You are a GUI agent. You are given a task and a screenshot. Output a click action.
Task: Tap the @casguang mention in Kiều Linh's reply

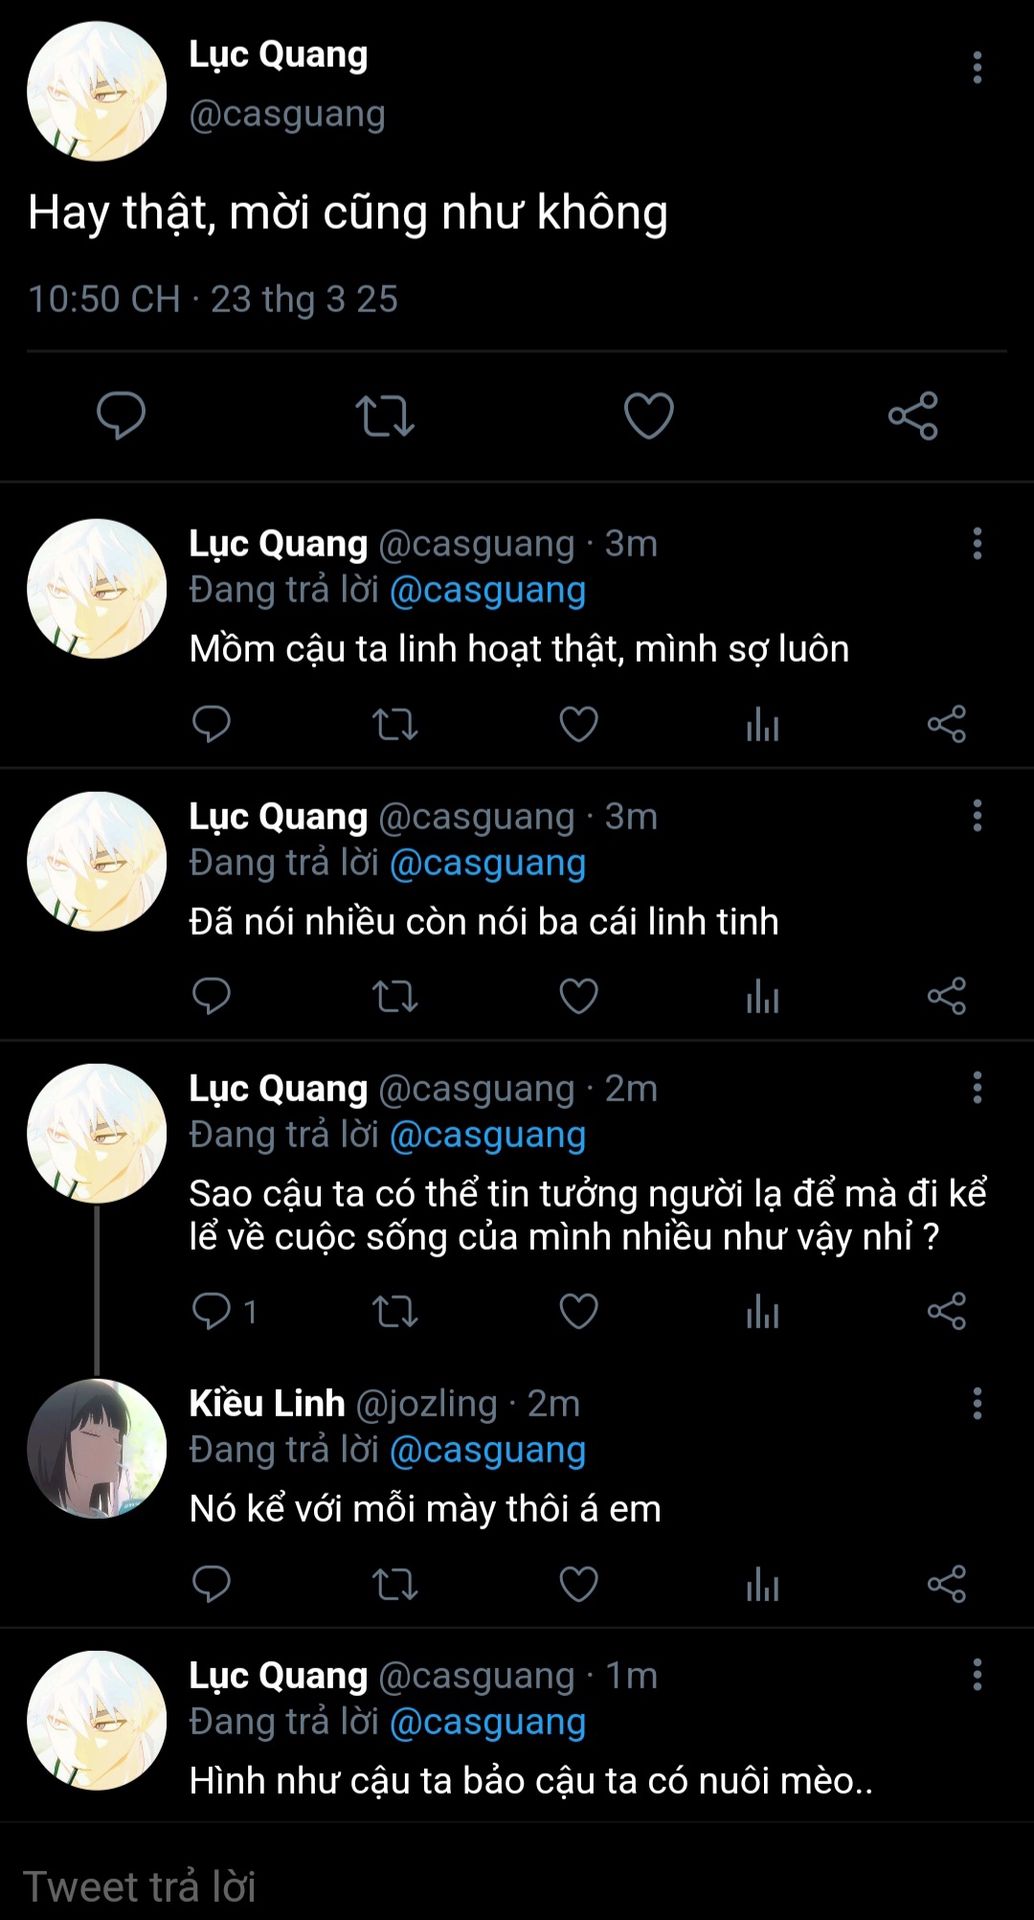pyautogui.click(x=487, y=1450)
